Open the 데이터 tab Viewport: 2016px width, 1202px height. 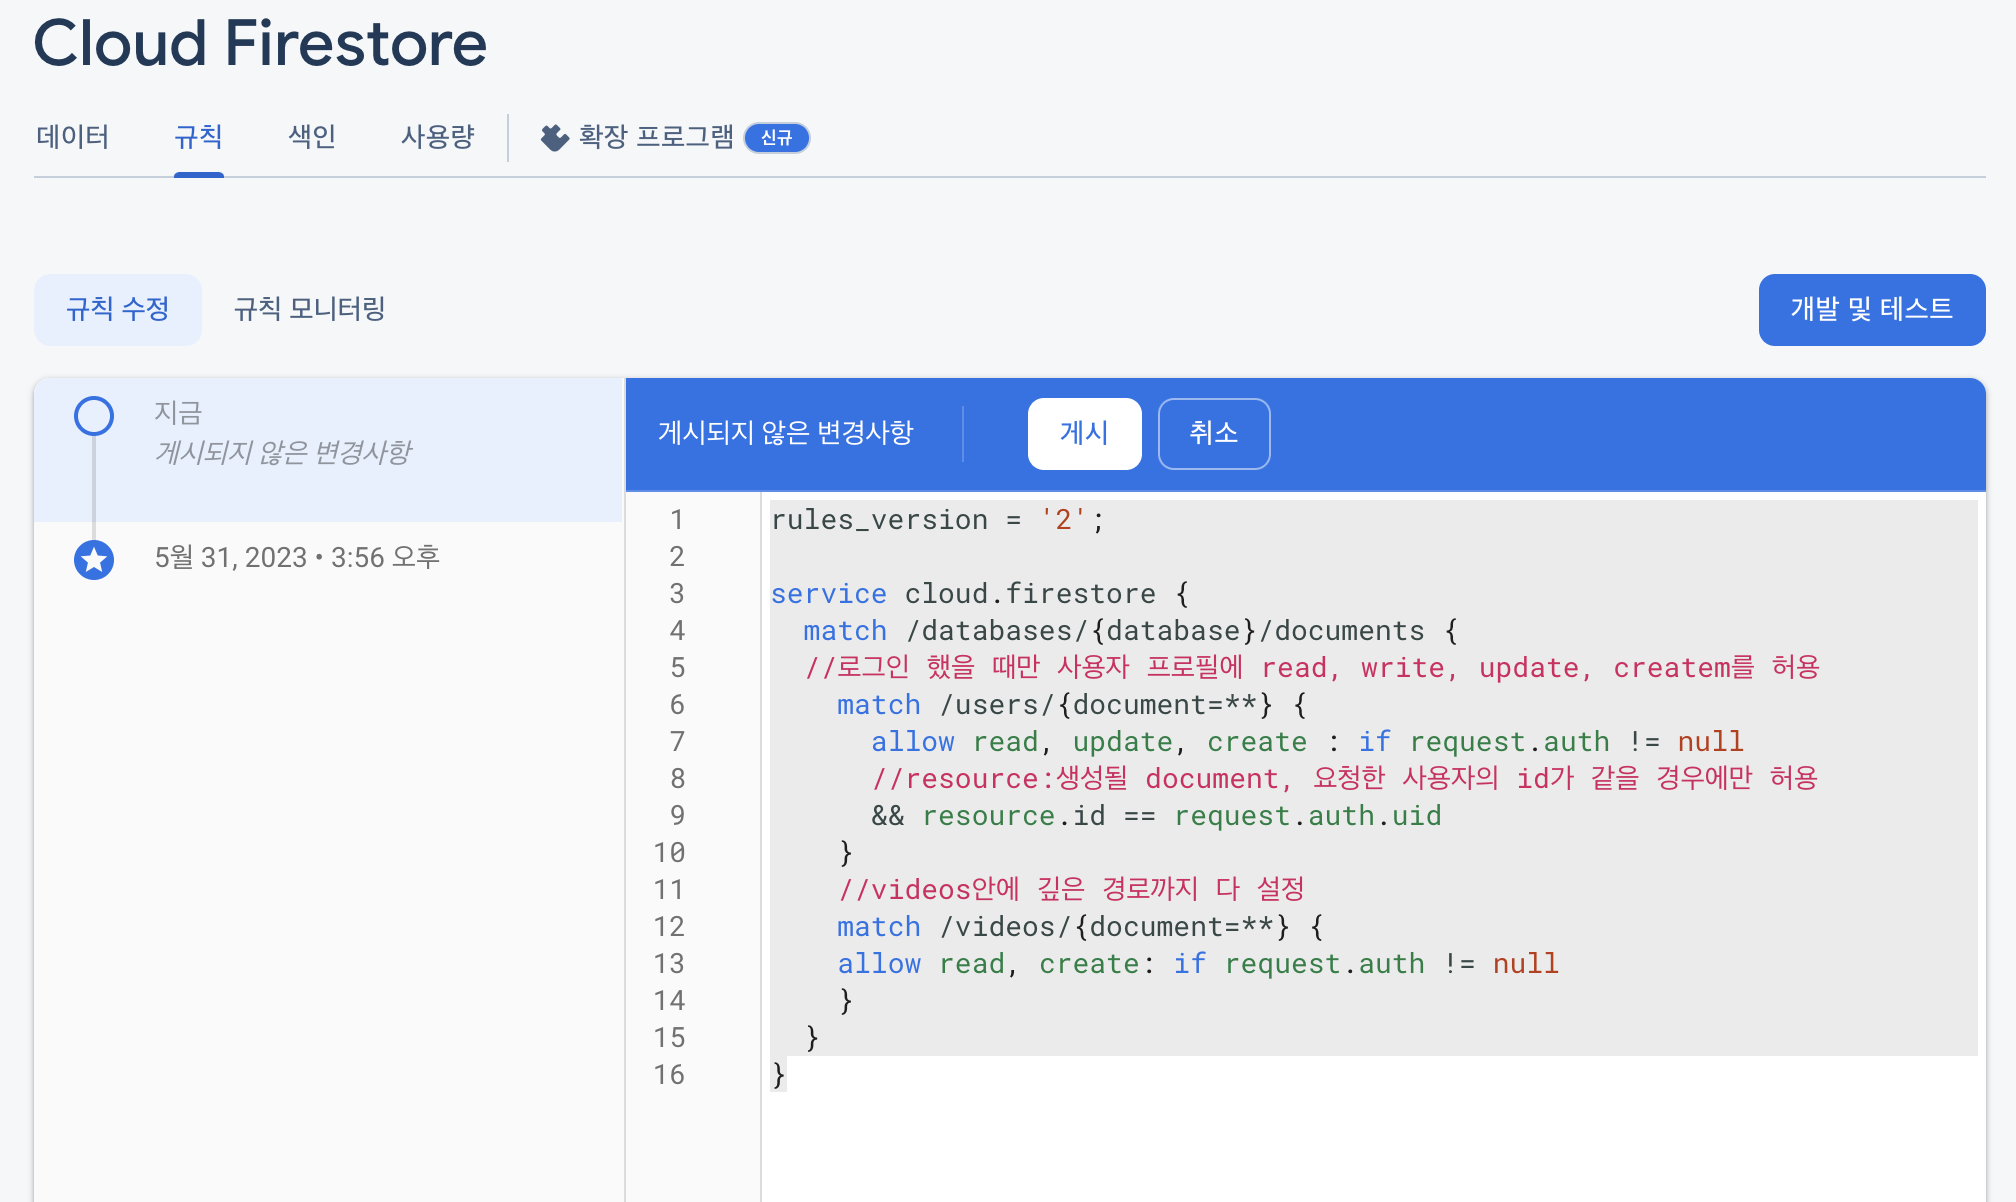tap(72, 137)
